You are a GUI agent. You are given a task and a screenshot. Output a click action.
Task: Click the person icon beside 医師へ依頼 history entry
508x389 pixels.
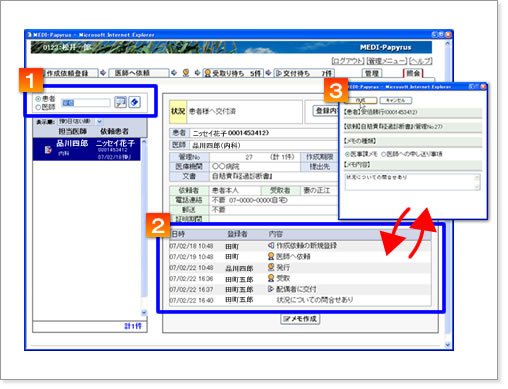[x=271, y=256]
